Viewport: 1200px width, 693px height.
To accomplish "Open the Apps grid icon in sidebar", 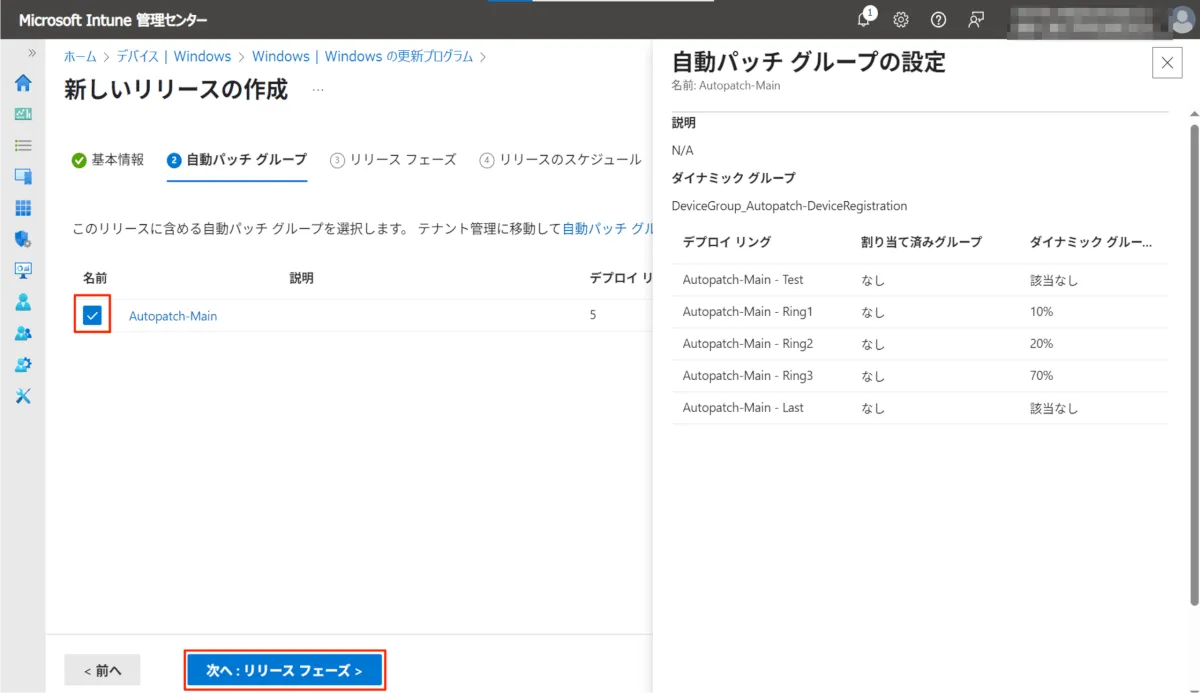I will 23,208.
